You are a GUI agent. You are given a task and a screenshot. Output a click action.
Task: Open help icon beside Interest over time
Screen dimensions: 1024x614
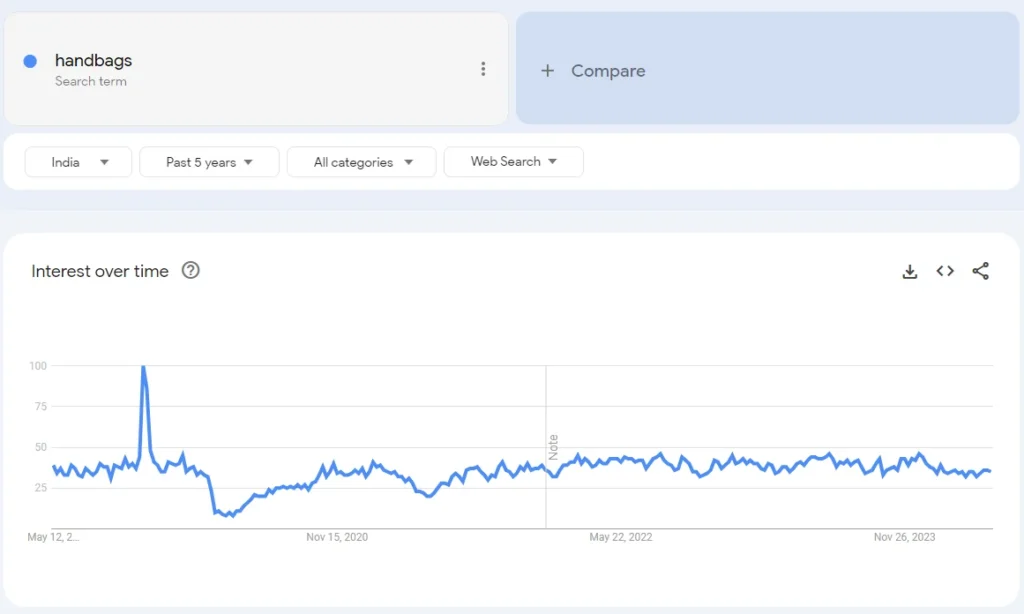[x=191, y=270]
